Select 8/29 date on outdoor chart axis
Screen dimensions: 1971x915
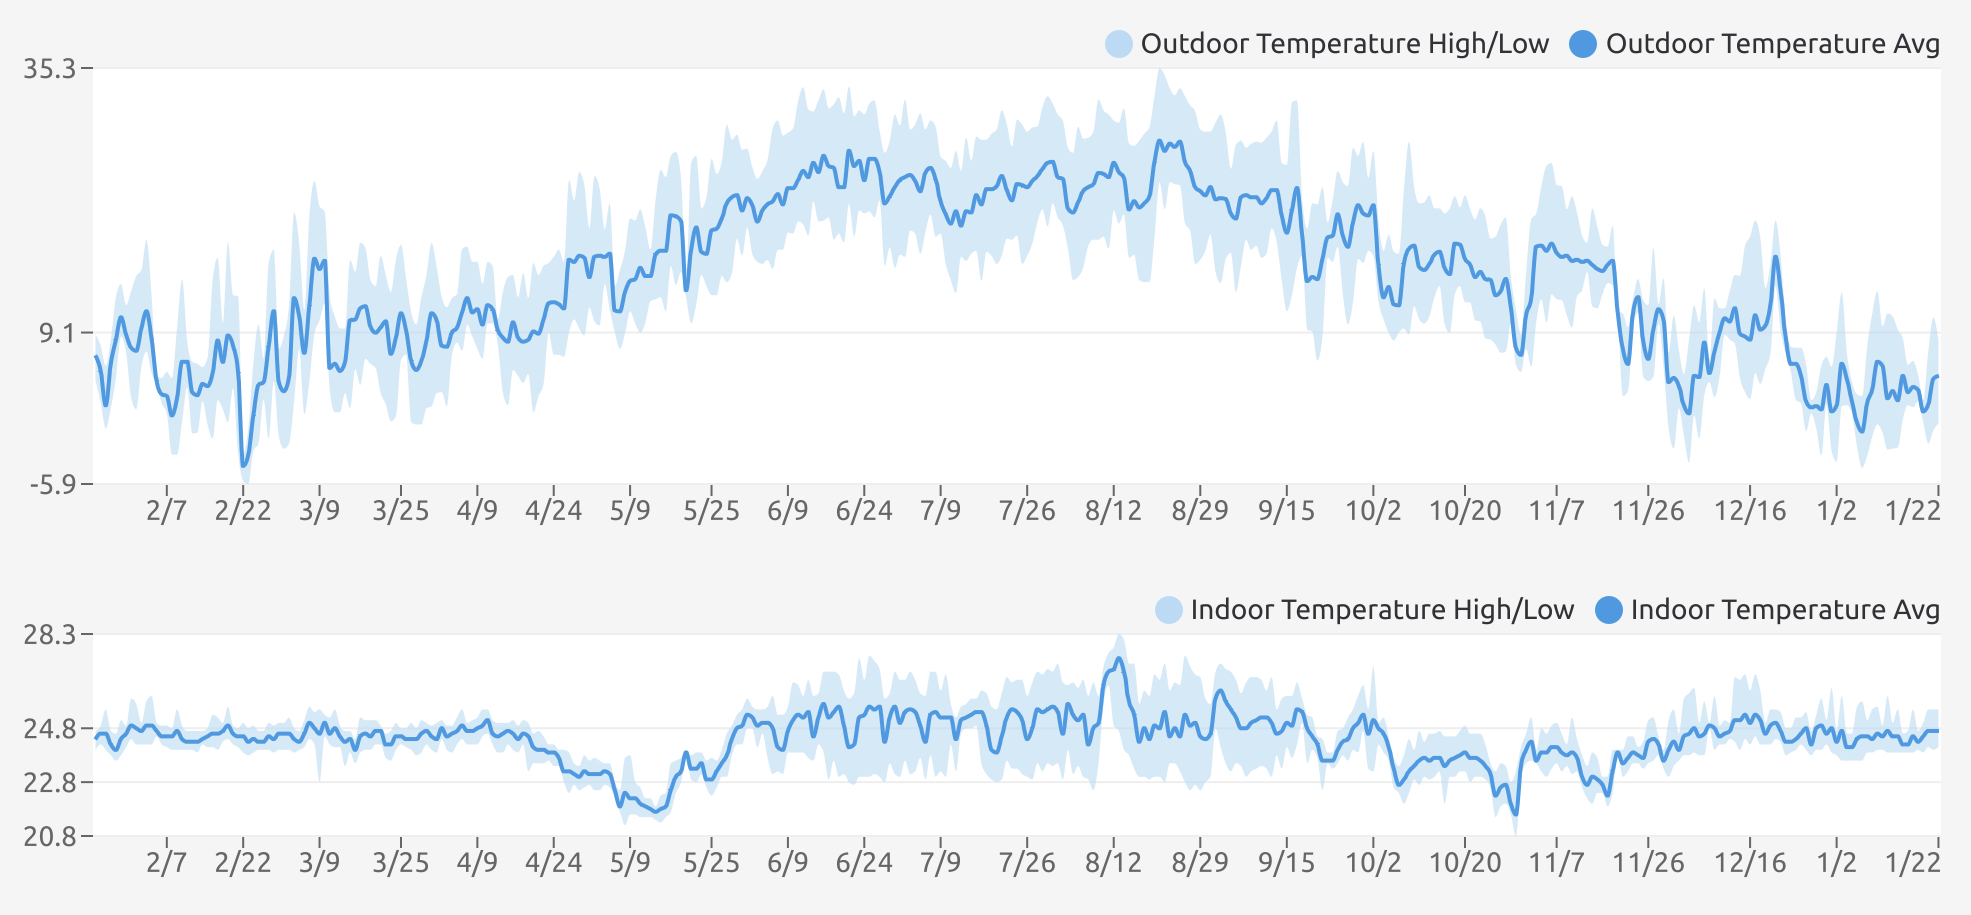pyautogui.click(x=1200, y=511)
